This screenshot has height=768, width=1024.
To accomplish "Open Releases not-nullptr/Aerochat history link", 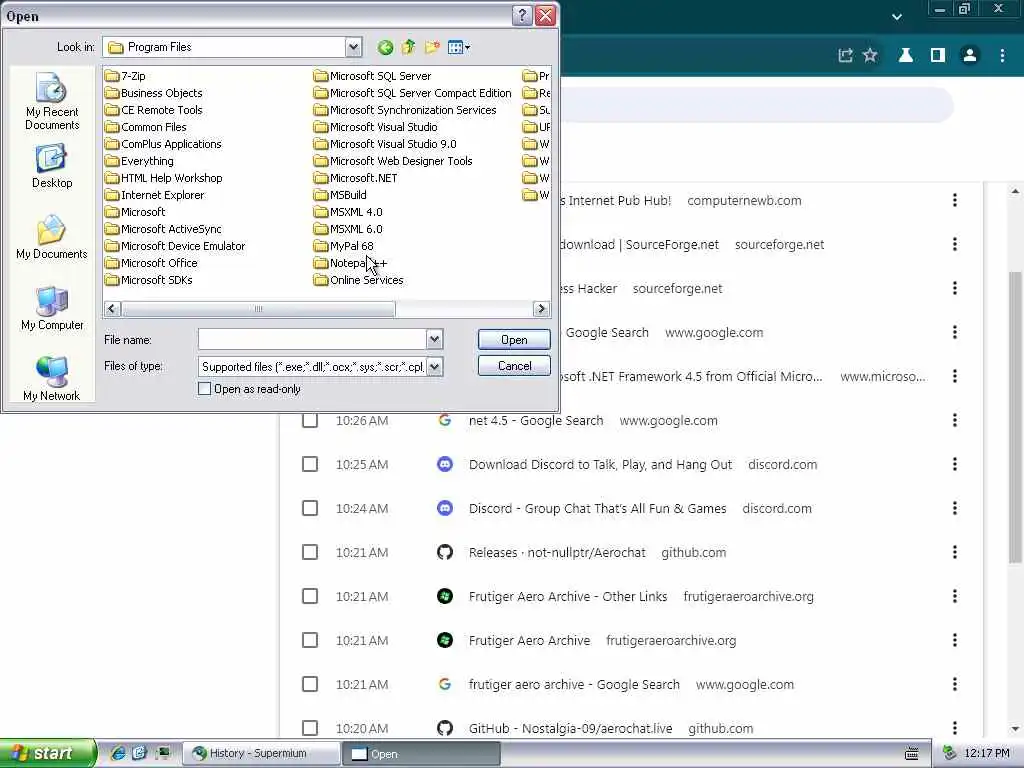I will tap(557, 552).
